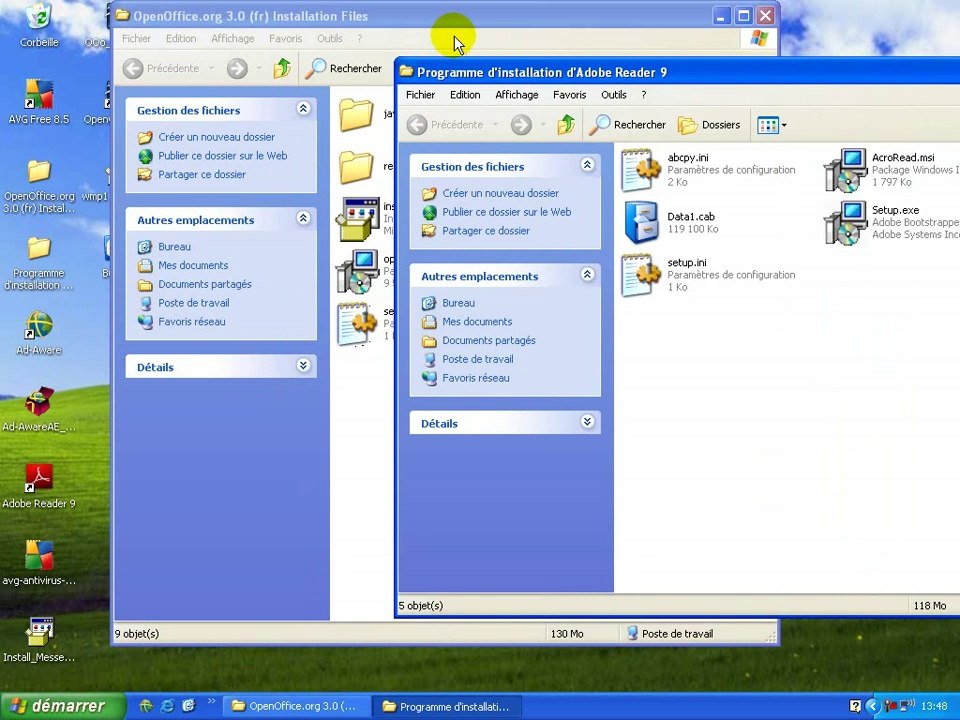The height and width of the screenshot is (720, 960).
Task: Toggle the Dossiers folders pane button
Action: [709, 124]
